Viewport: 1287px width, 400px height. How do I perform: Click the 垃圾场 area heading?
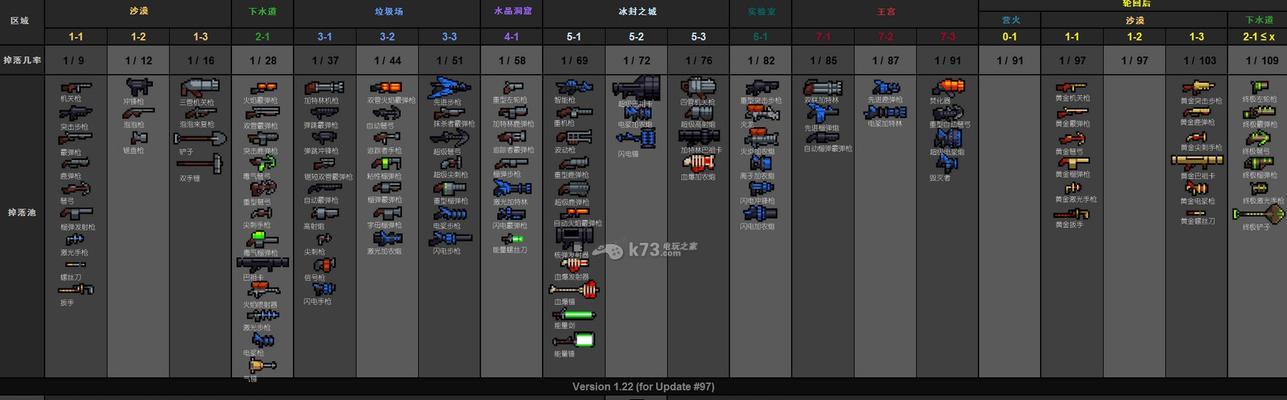tap(388, 12)
